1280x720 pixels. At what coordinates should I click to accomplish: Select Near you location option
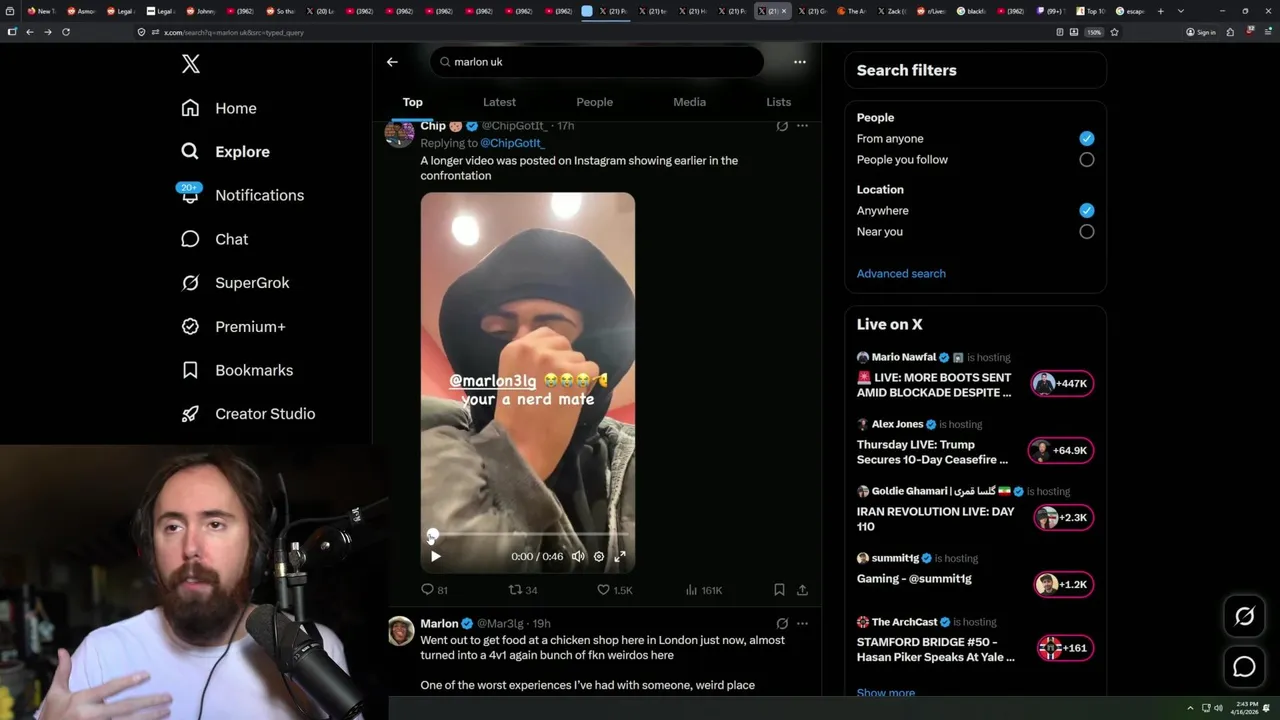[x=1087, y=232]
